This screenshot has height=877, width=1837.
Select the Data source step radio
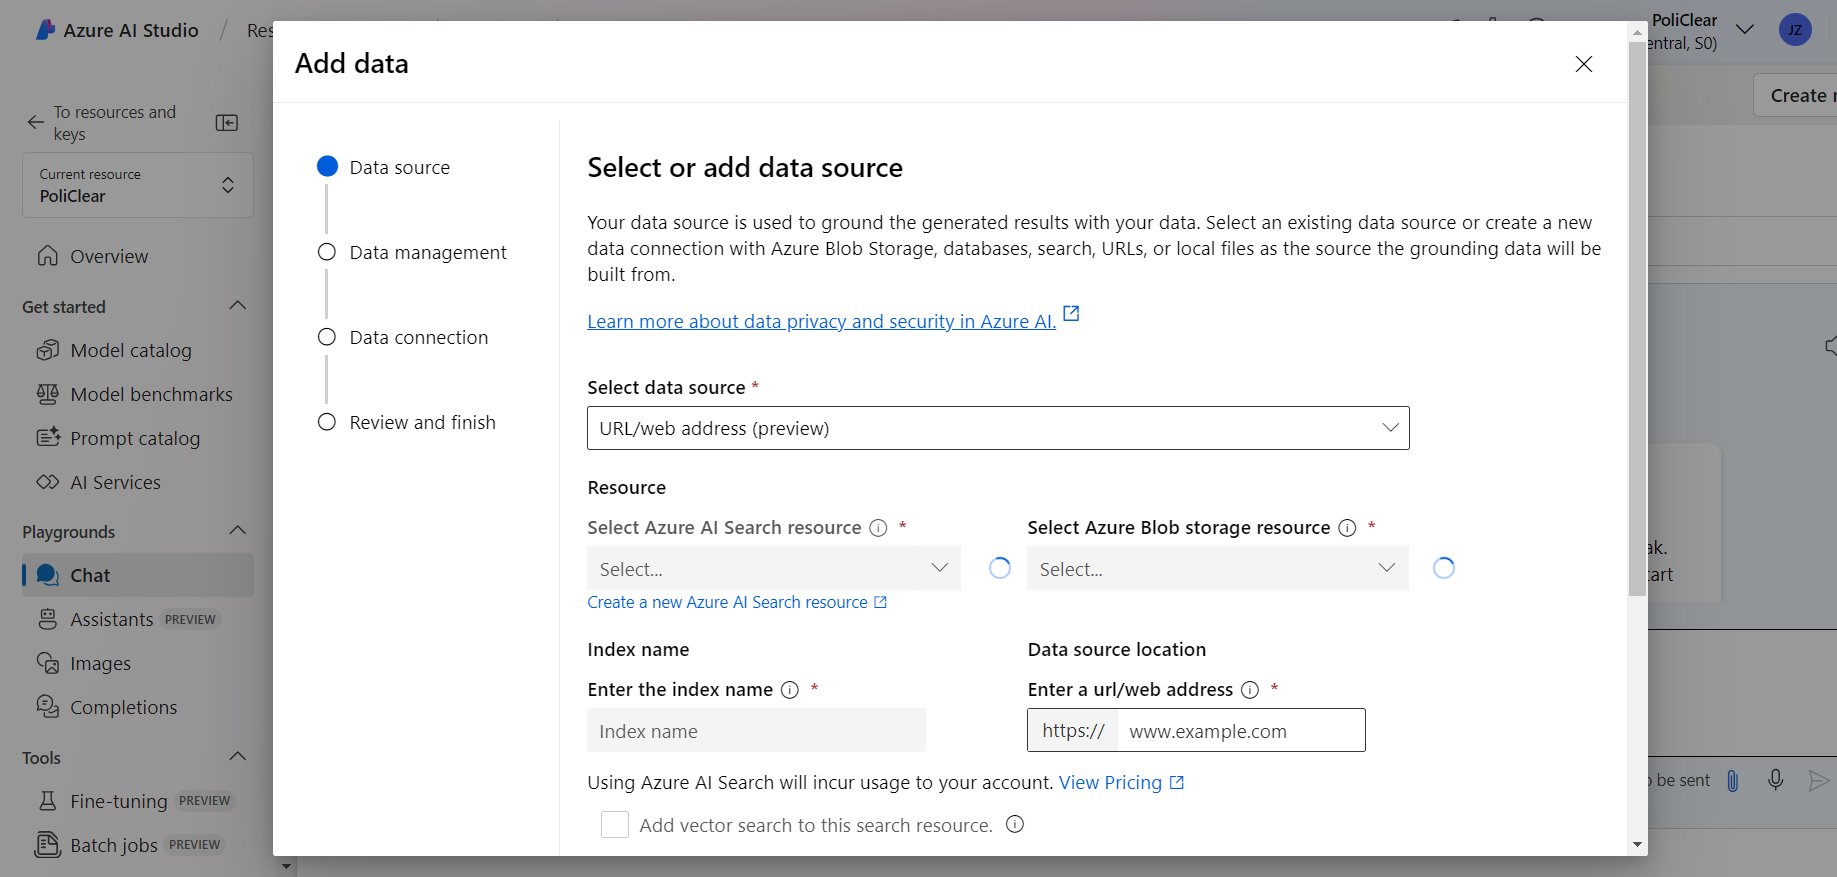327,166
